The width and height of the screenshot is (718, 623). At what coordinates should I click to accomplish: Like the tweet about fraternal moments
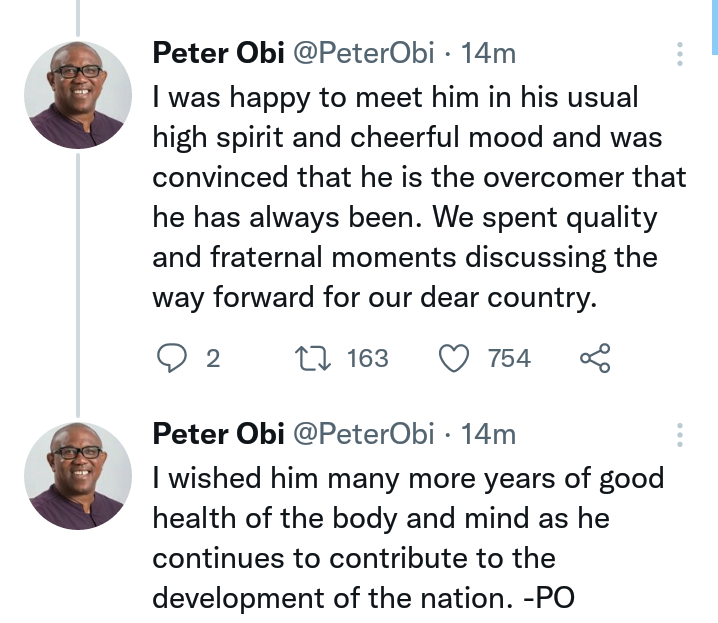454,358
